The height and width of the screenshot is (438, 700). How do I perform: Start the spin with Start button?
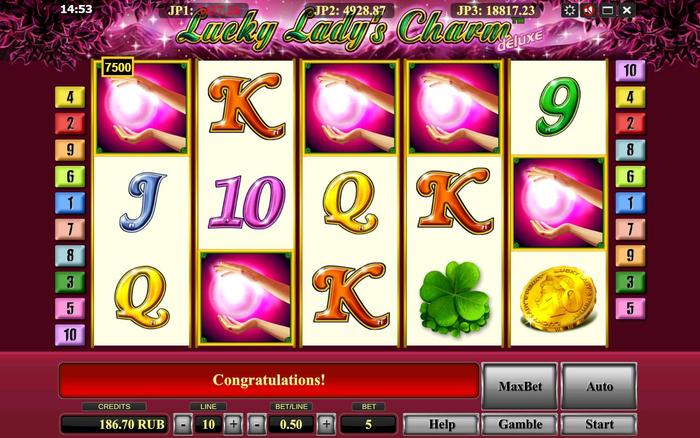pos(599,424)
